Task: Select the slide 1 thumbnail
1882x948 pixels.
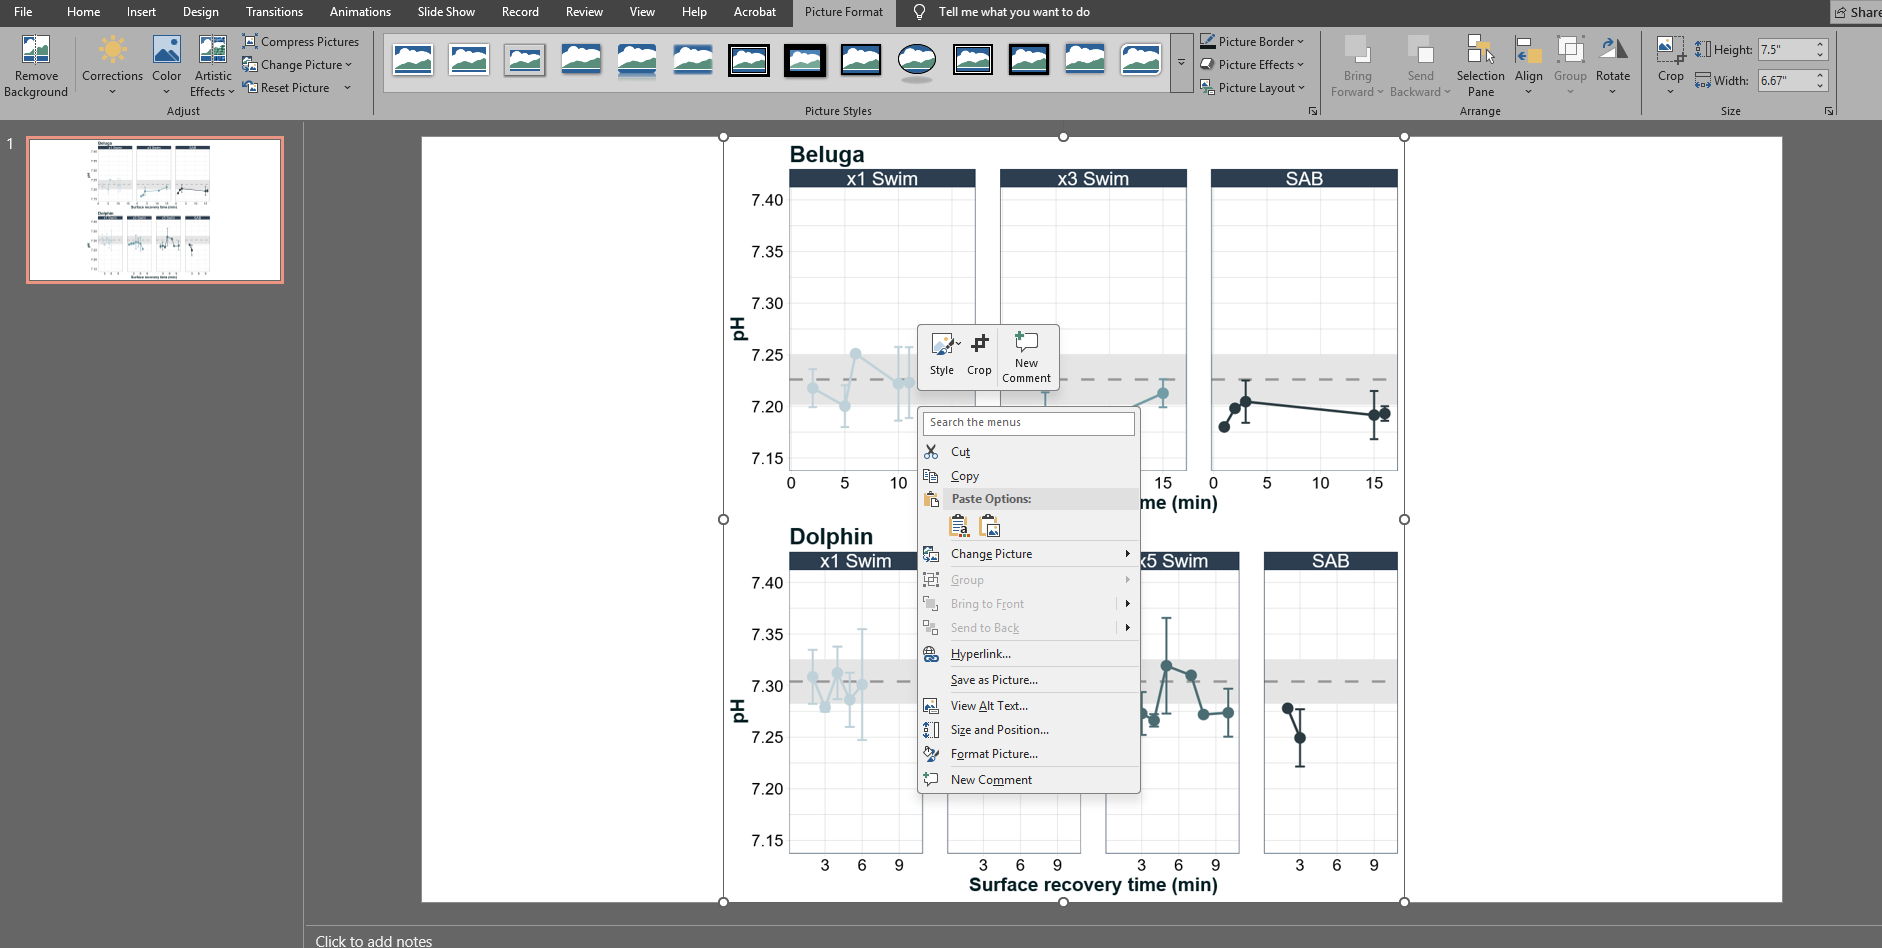Action: point(154,209)
